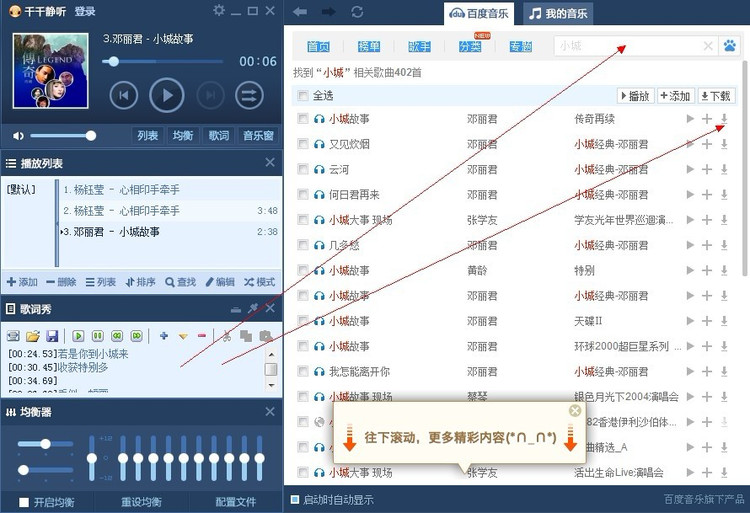
Task: Open the 歌手 artists section
Action: tap(419, 46)
